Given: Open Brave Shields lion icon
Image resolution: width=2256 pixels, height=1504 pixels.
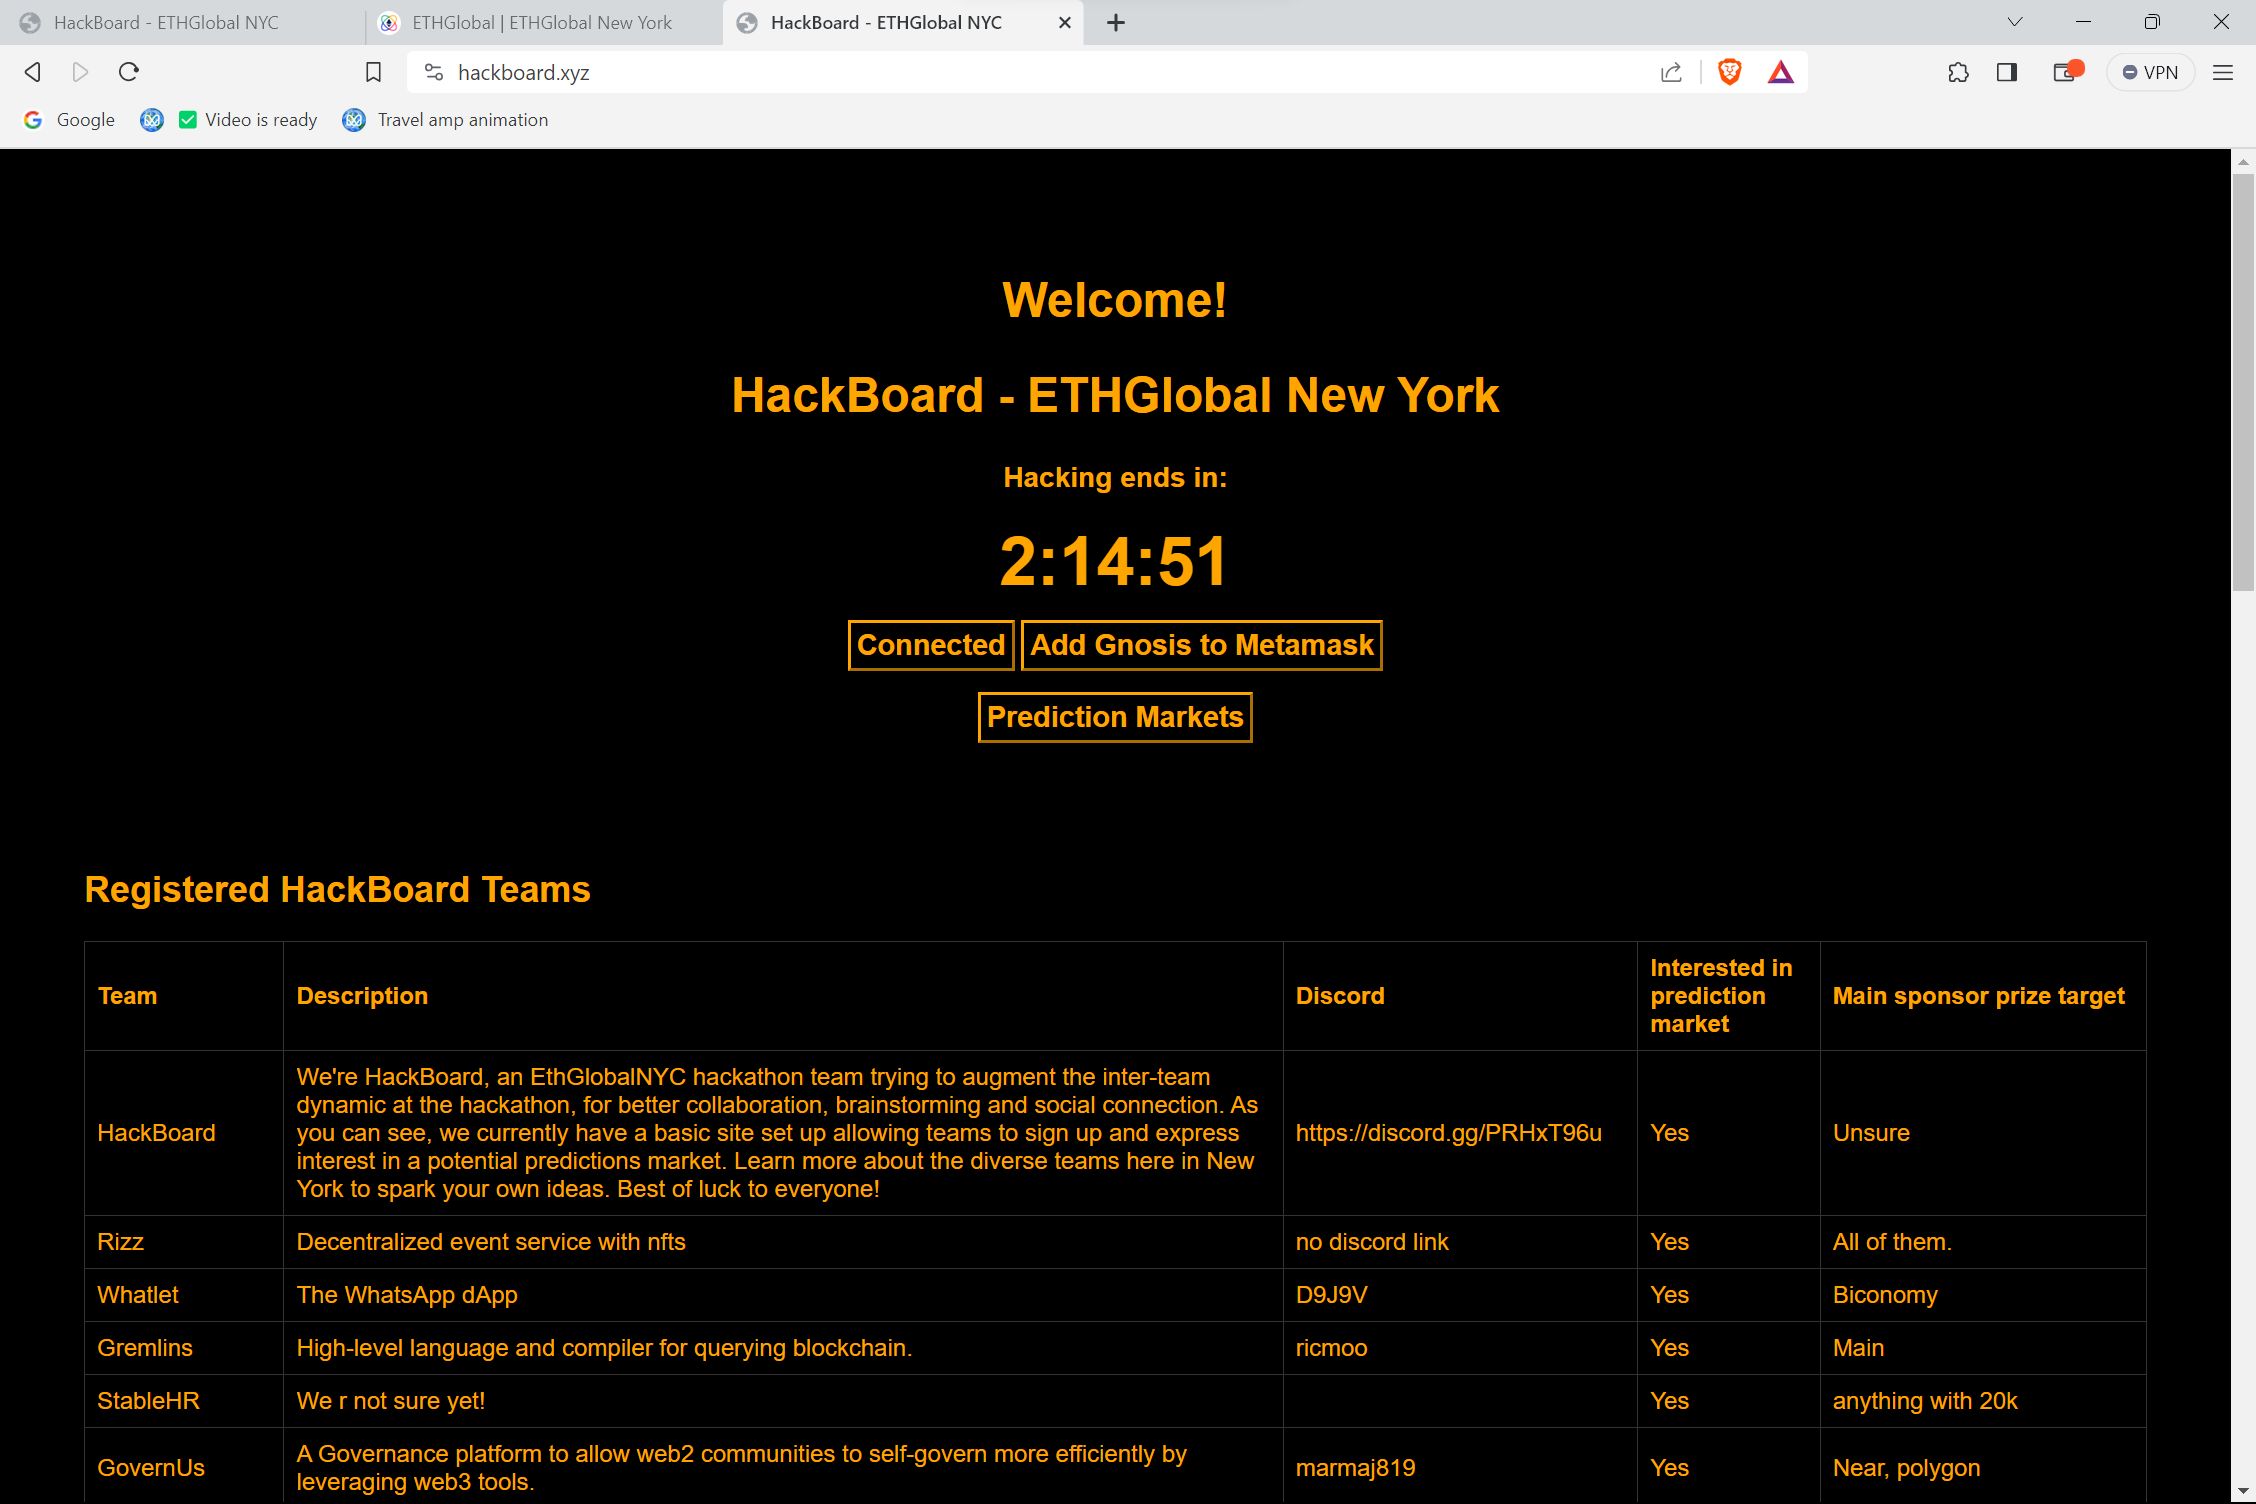Looking at the screenshot, I should (1729, 72).
